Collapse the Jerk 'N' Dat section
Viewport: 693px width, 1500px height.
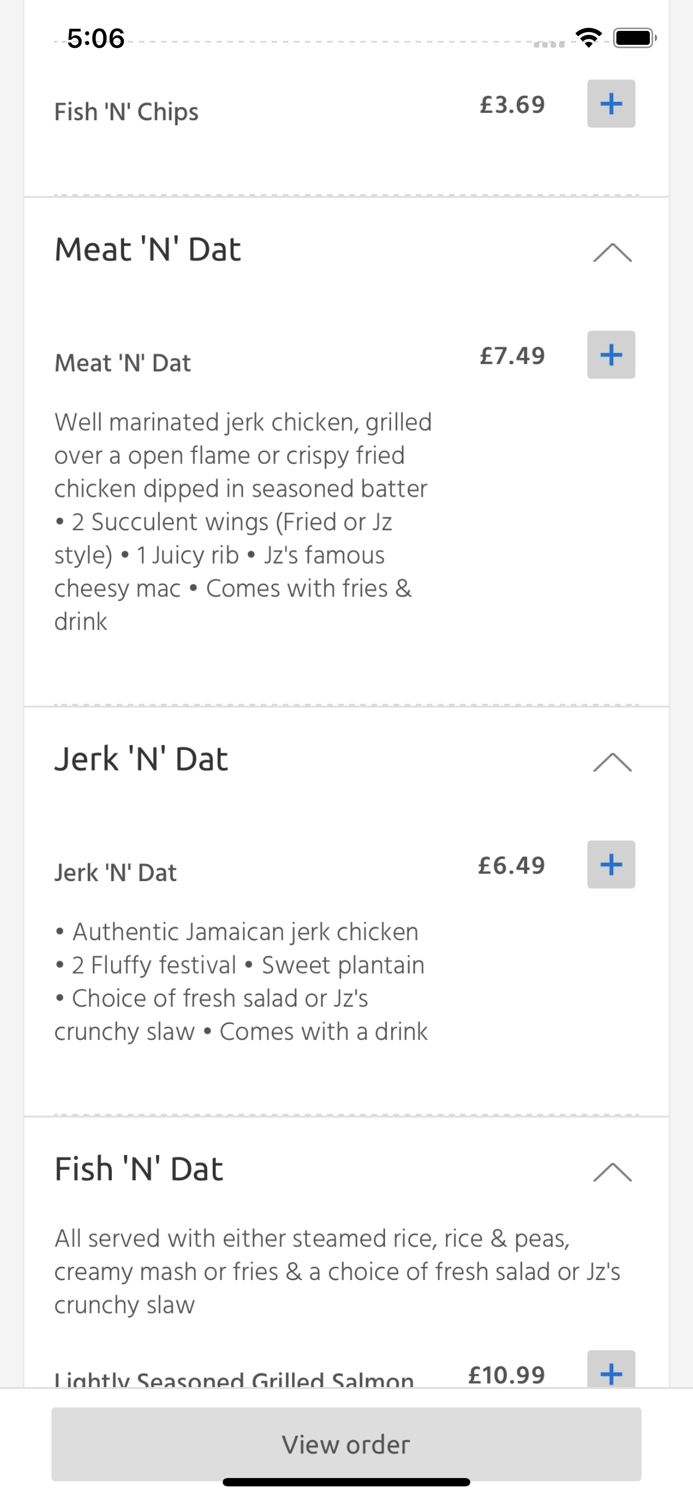(611, 762)
